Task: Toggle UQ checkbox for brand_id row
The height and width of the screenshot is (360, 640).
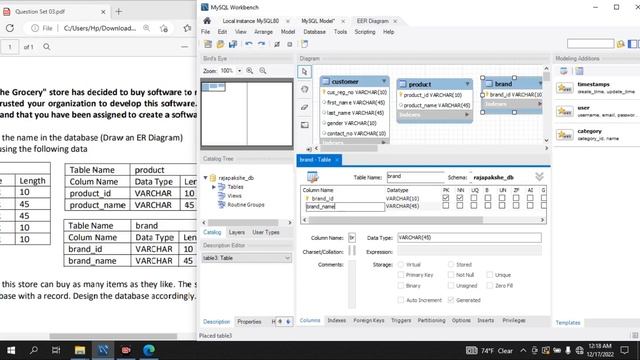Action: (x=473, y=198)
